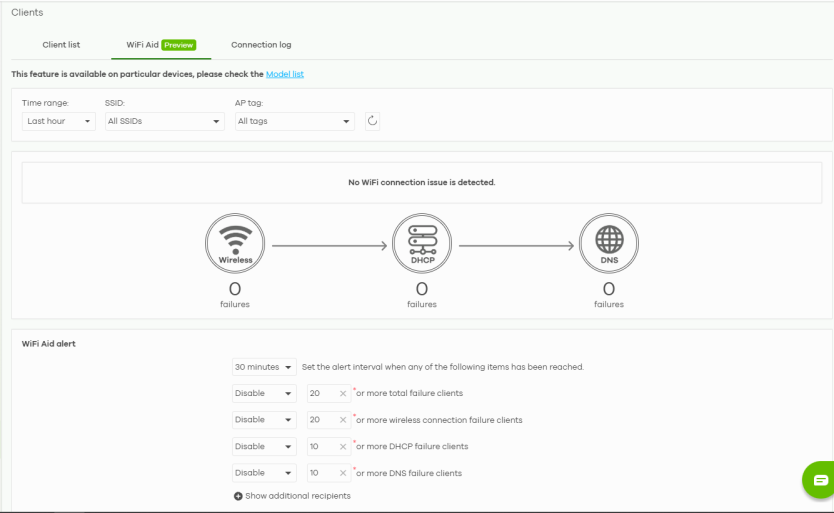Open the 30 minutes alert interval dropdown
The width and height of the screenshot is (834, 513).
coord(264,367)
